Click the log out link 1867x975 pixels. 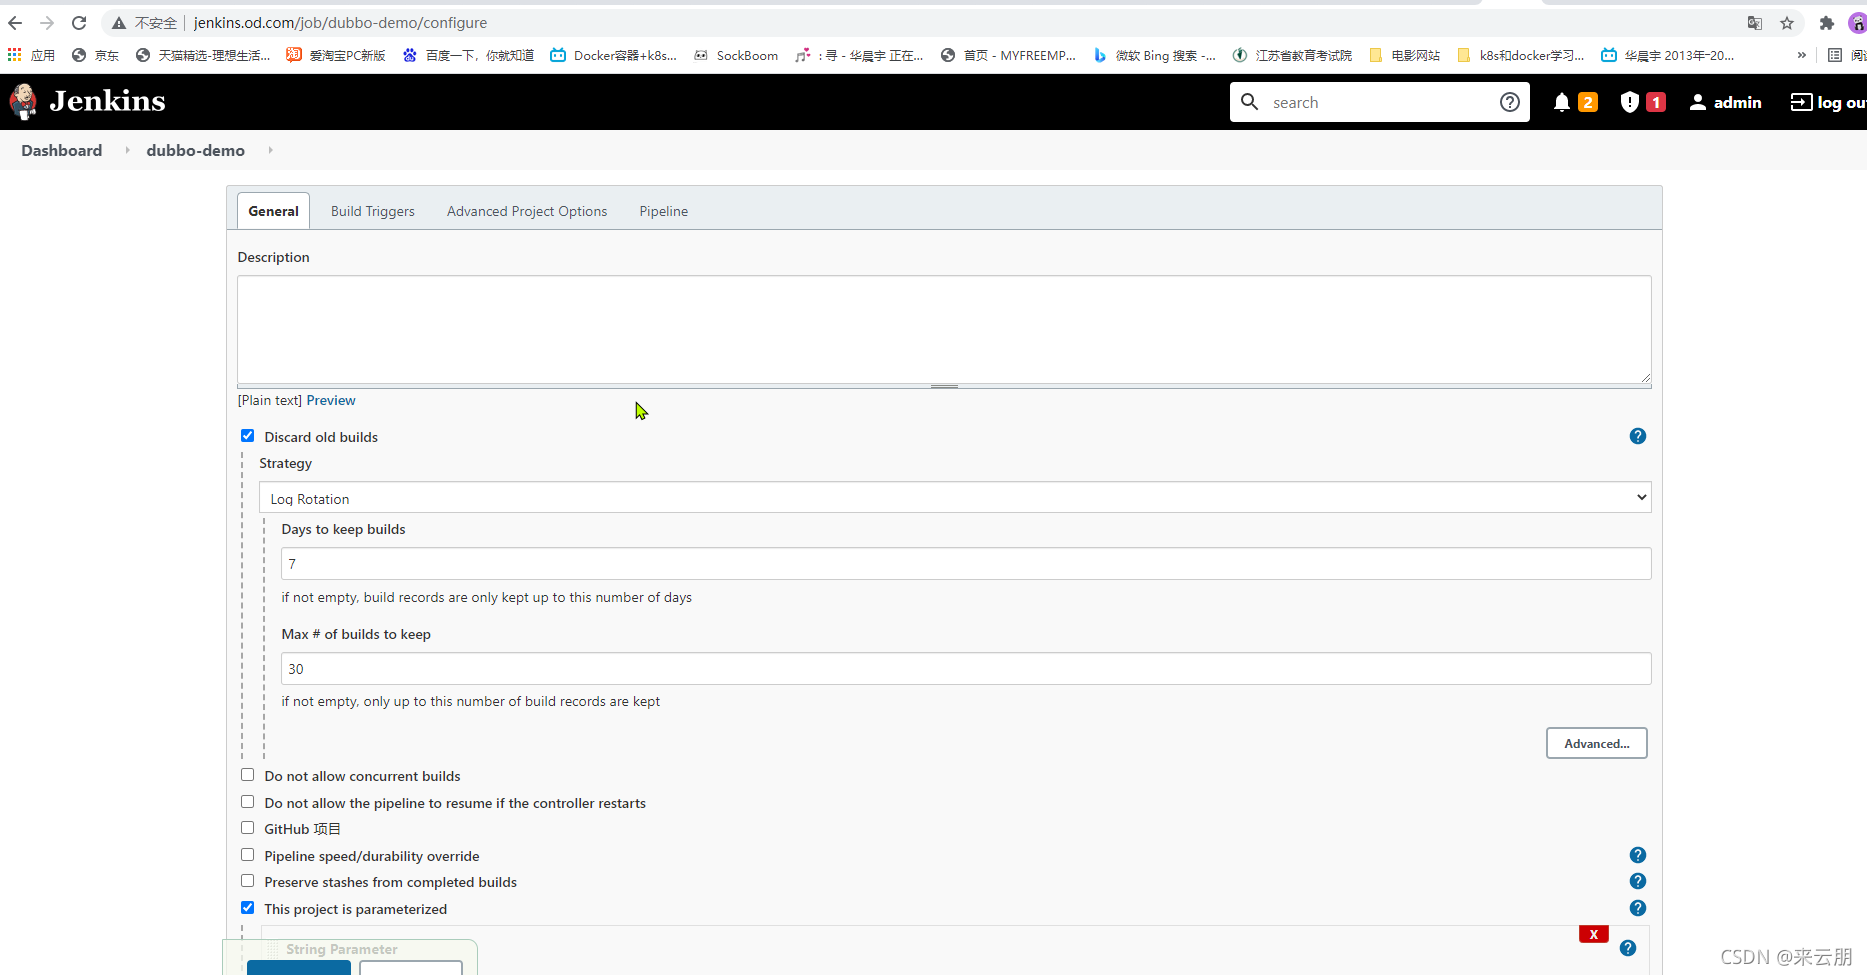click(1828, 102)
